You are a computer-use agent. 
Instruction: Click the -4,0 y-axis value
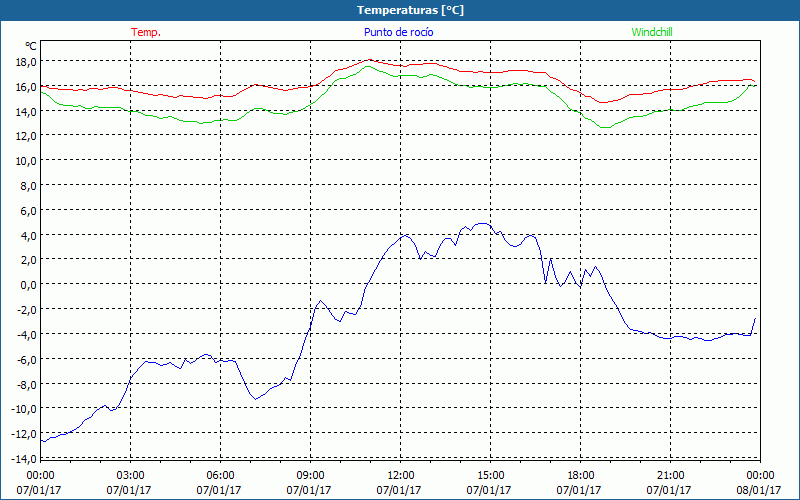[x=27, y=334]
